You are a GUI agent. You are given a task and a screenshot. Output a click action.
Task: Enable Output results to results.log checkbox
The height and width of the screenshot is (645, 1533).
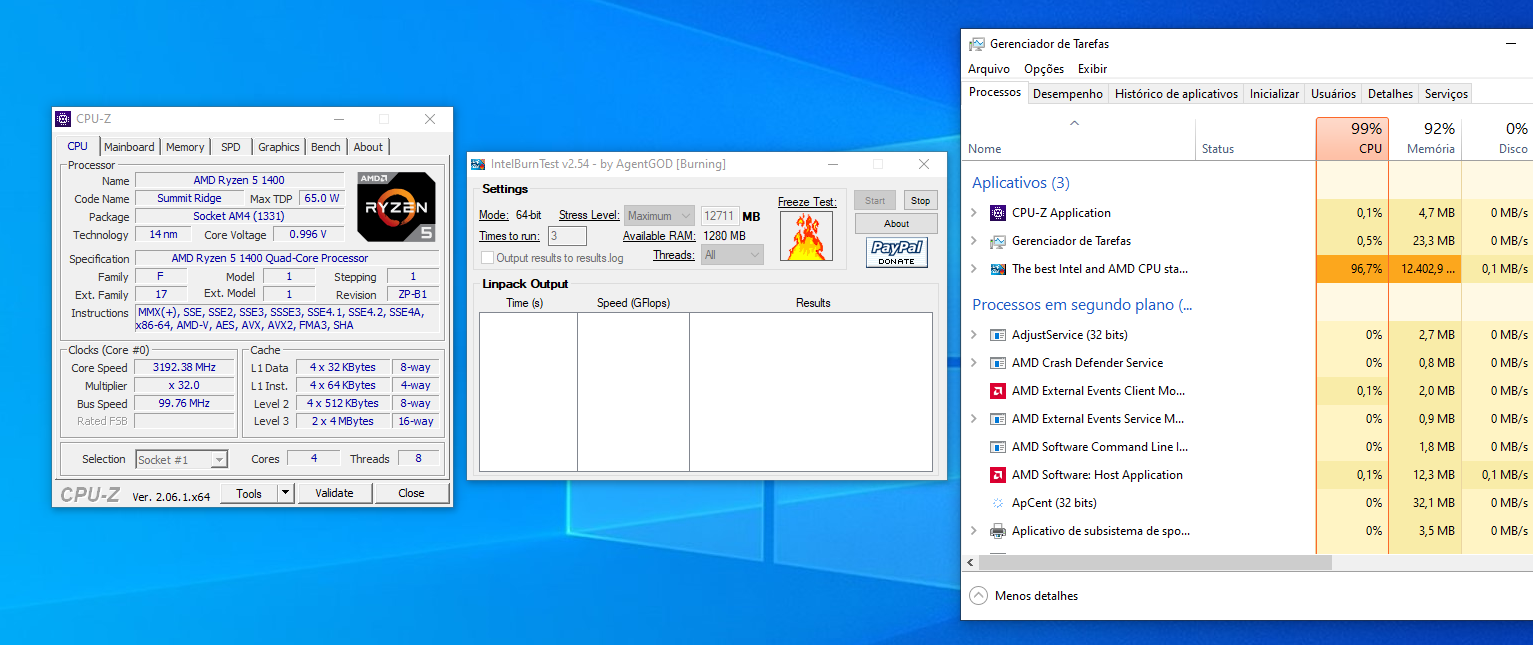(x=488, y=258)
